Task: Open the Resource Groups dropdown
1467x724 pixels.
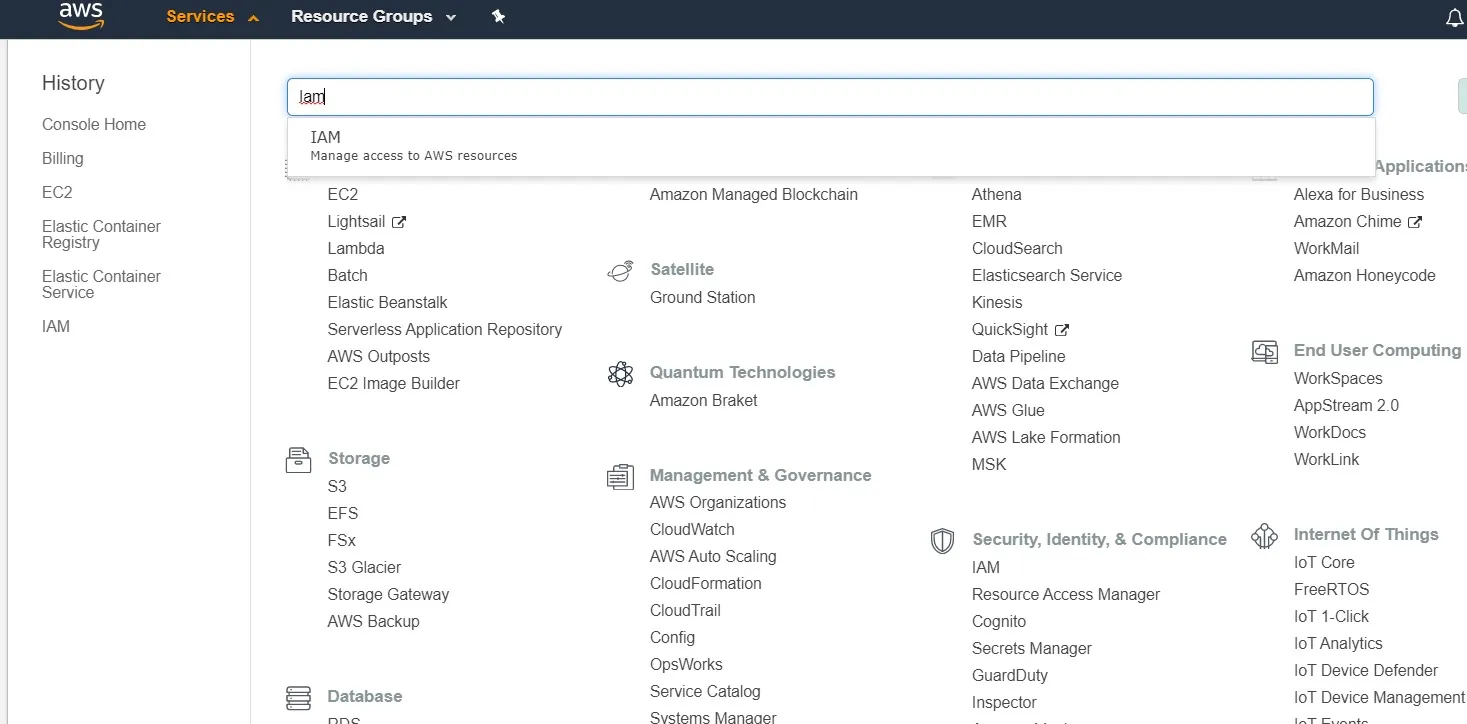Action: (373, 16)
